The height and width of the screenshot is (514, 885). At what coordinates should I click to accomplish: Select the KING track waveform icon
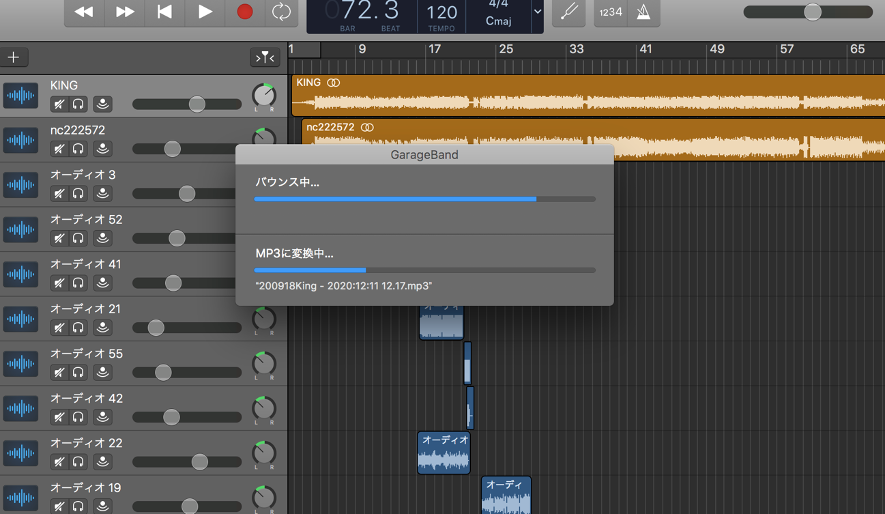point(20,95)
